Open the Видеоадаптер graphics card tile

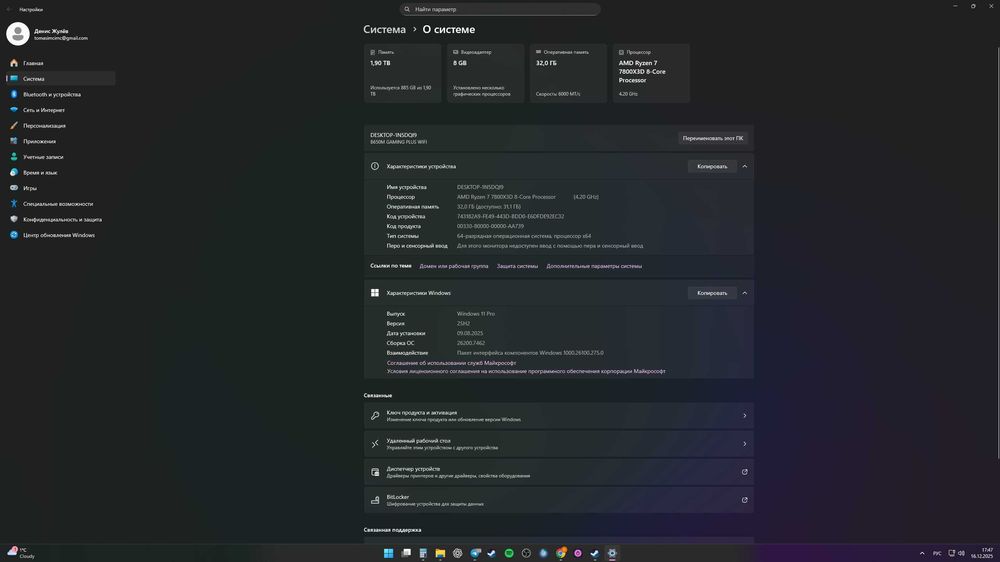[485, 73]
